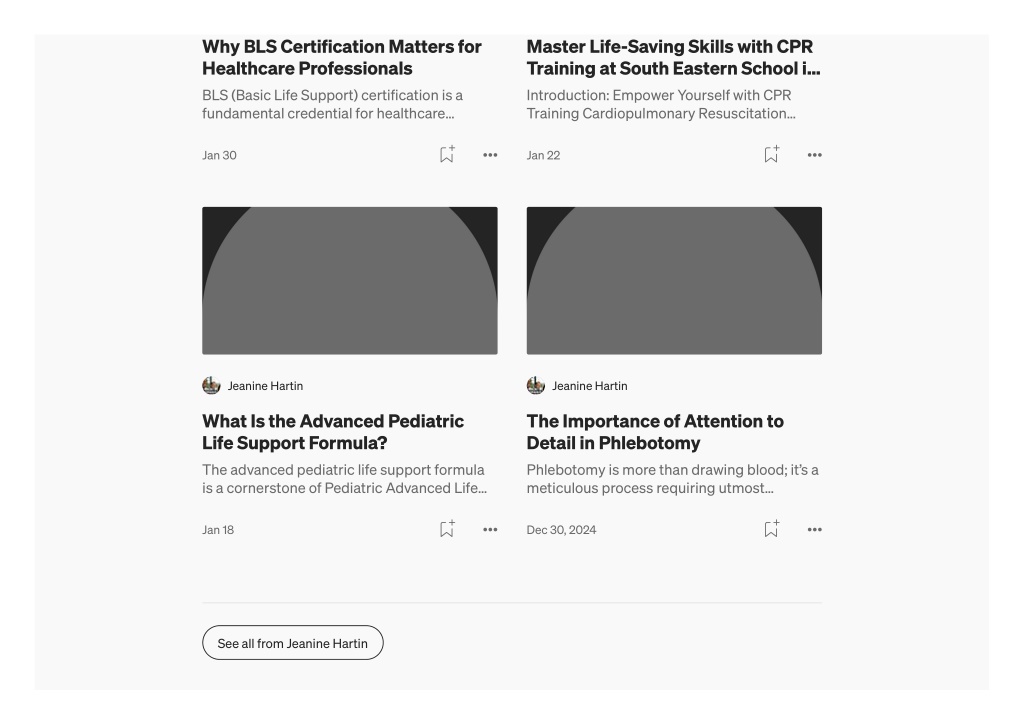Open three-dot menu for Phlebotomy article

click(814, 530)
